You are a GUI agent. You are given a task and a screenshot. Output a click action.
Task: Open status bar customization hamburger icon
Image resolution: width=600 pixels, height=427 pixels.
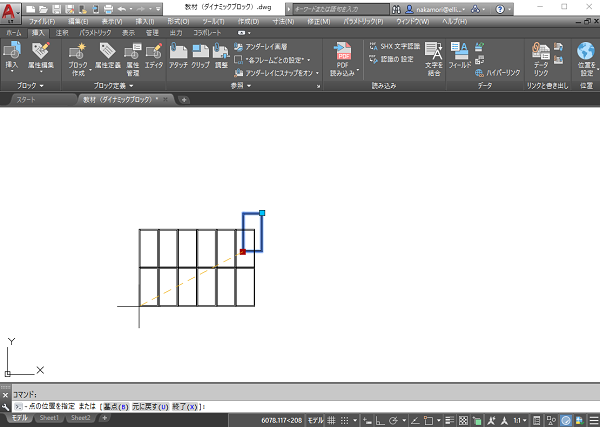(594, 420)
